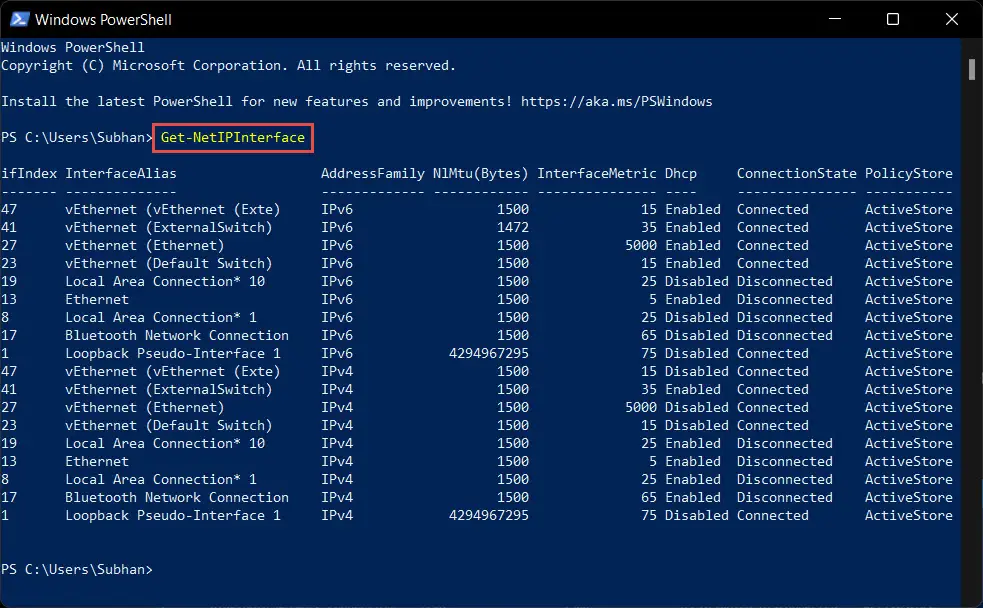Click the IPv6 Bluetooth Network Connection row
Image resolution: width=983 pixels, height=608 pixels.
(477, 335)
